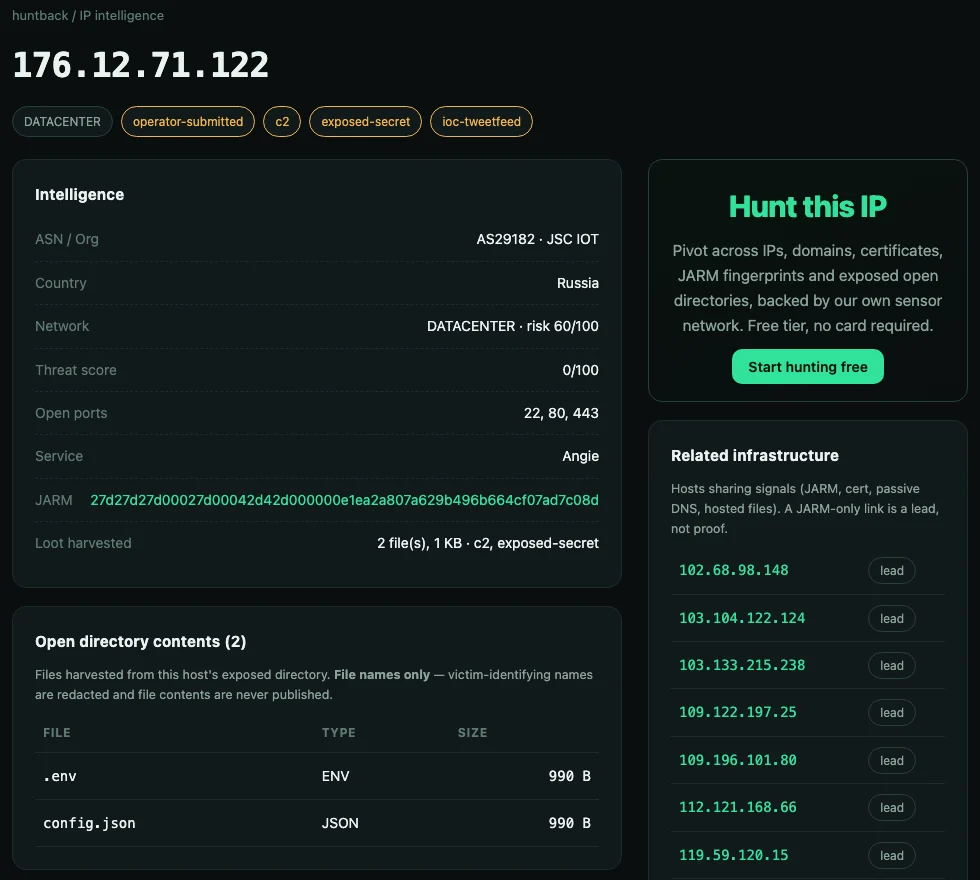Click the operator-submitted tag
The height and width of the screenshot is (880, 980).
188,121
